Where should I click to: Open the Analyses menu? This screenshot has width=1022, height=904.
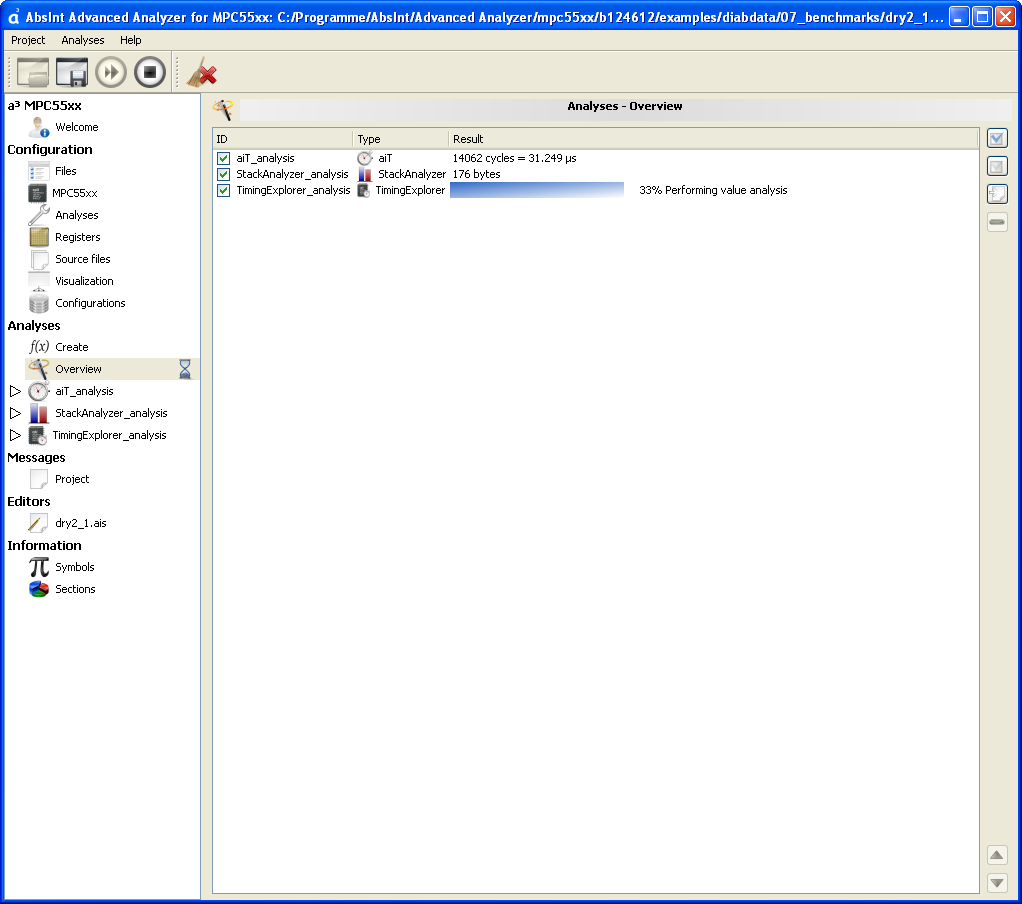click(83, 40)
